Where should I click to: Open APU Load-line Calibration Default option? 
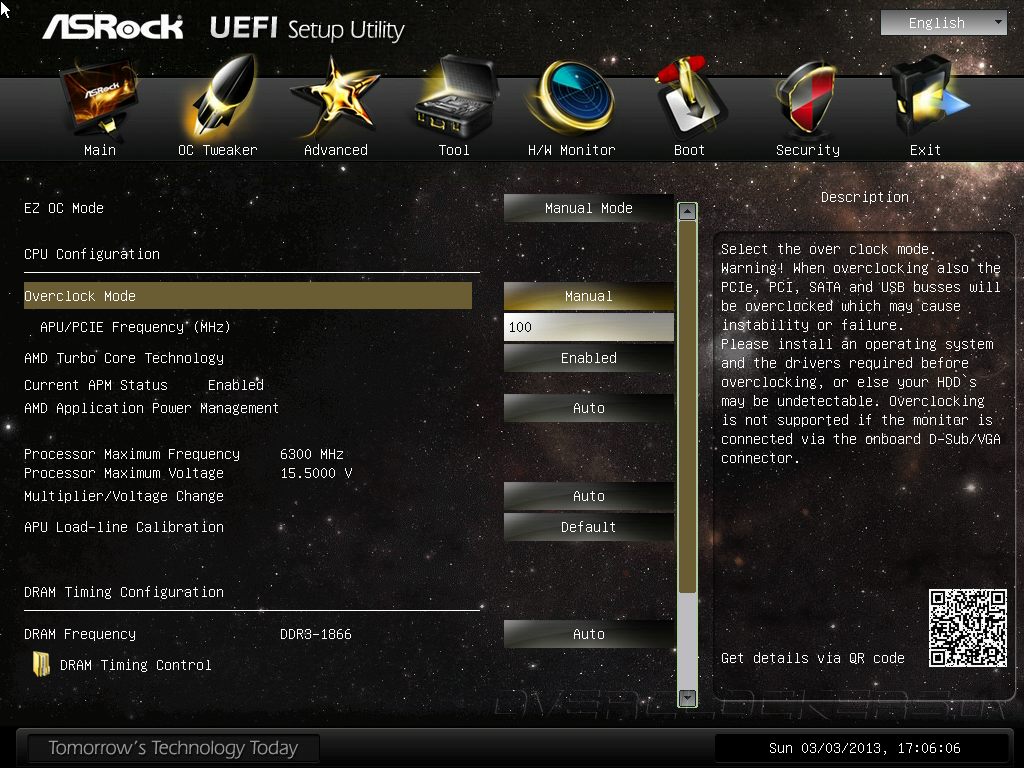588,527
